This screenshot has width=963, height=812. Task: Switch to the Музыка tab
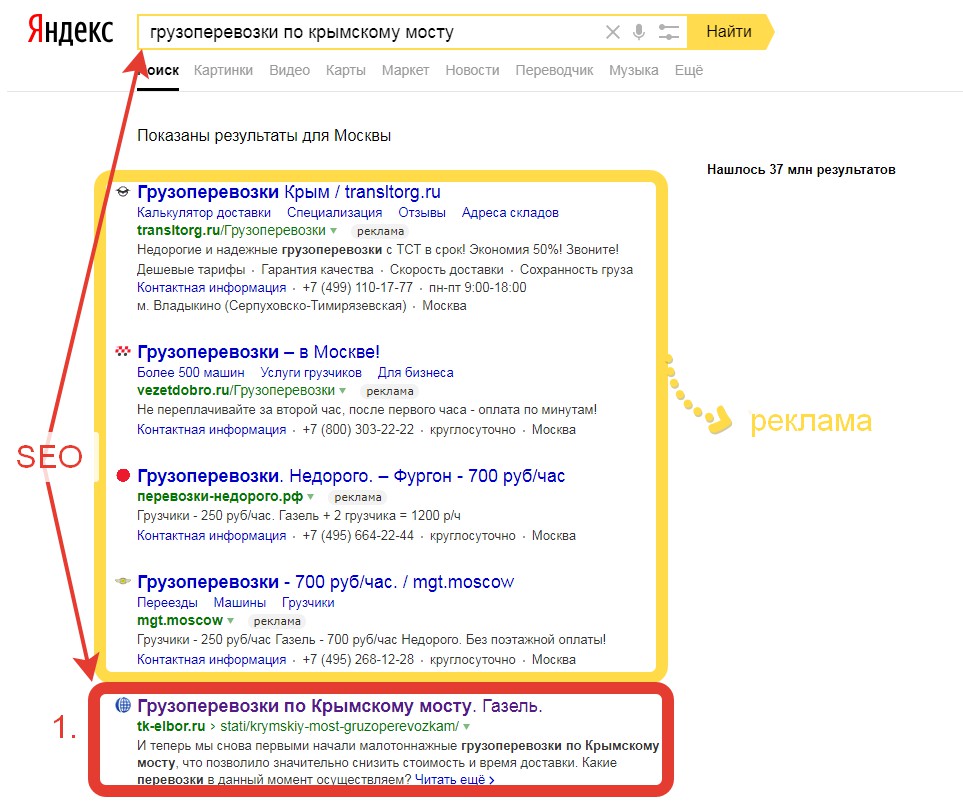(x=634, y=71)
